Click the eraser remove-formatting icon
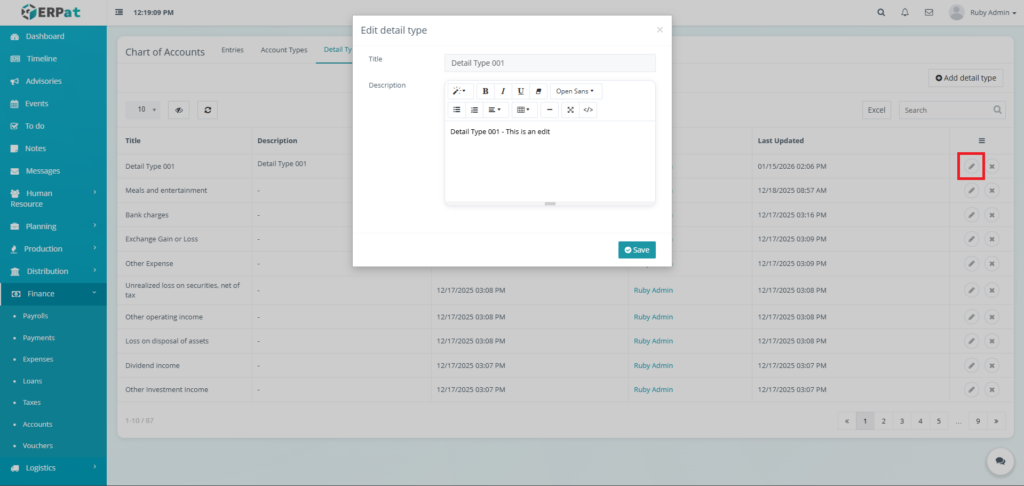This screenshot has height=486, width=1024. (x=538, y=91)
